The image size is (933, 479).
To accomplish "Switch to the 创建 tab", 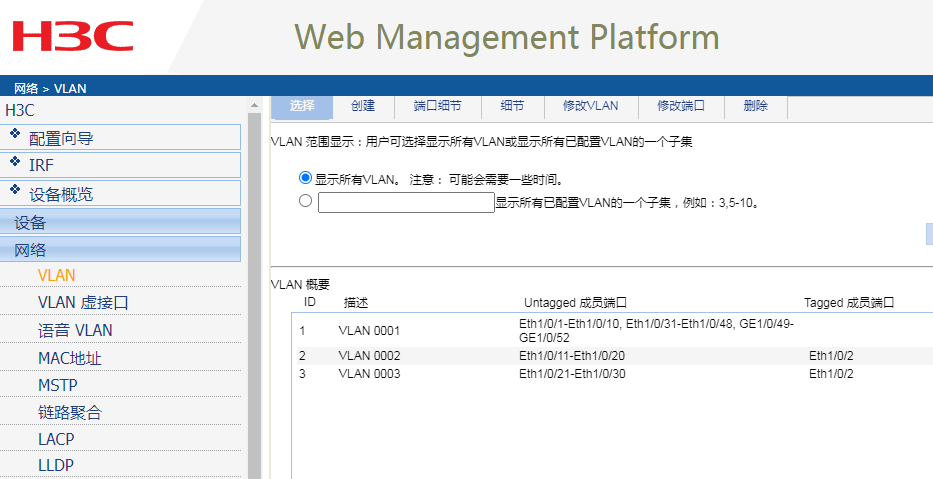I will [x=363, y=106].
